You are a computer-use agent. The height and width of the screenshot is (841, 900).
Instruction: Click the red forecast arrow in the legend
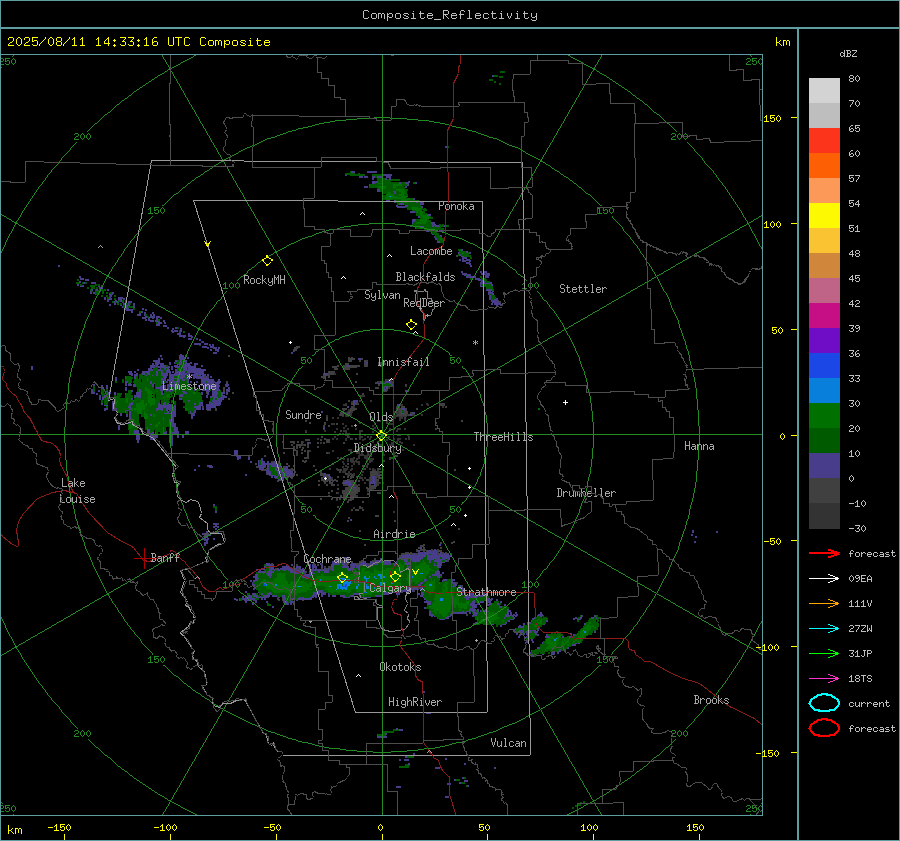[x=824, y=553]
